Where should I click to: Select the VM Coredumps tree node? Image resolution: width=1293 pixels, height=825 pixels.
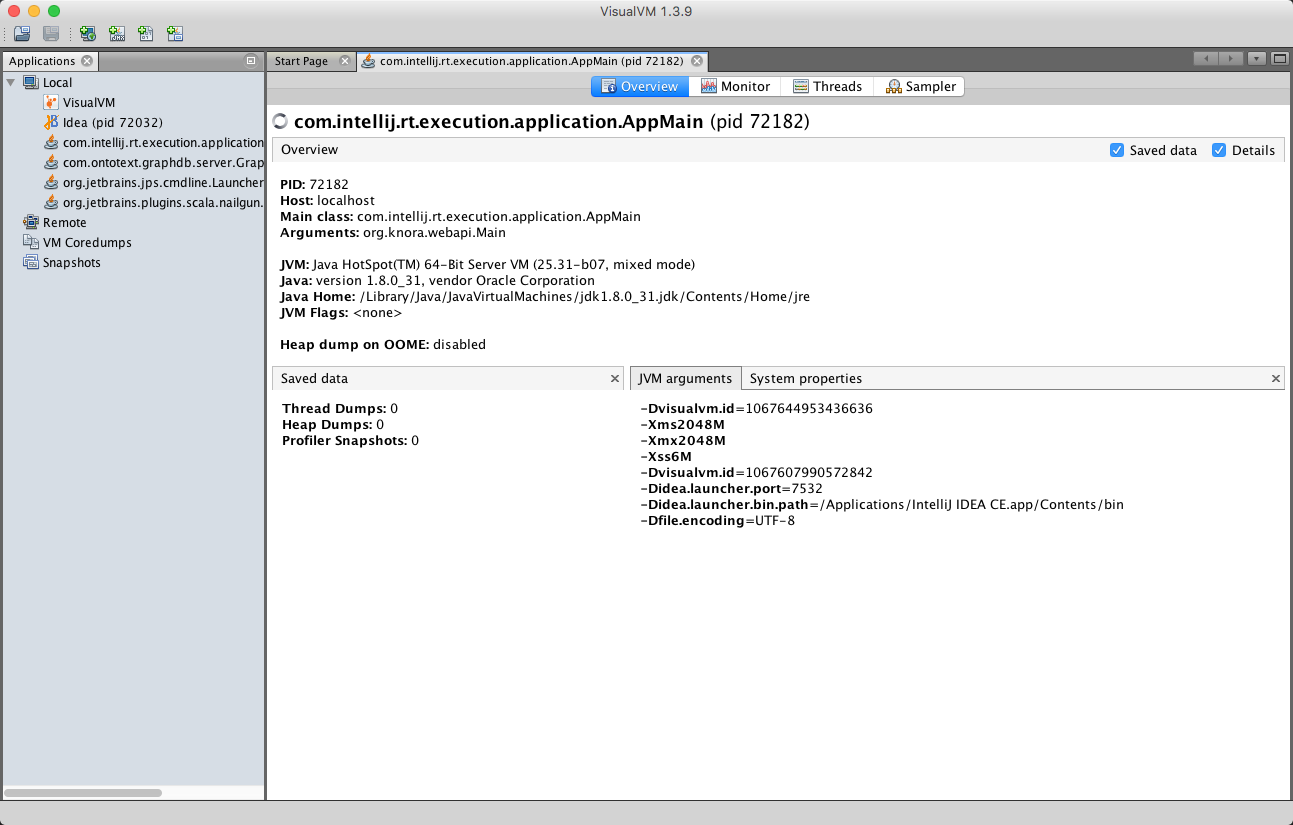[87, 242]
